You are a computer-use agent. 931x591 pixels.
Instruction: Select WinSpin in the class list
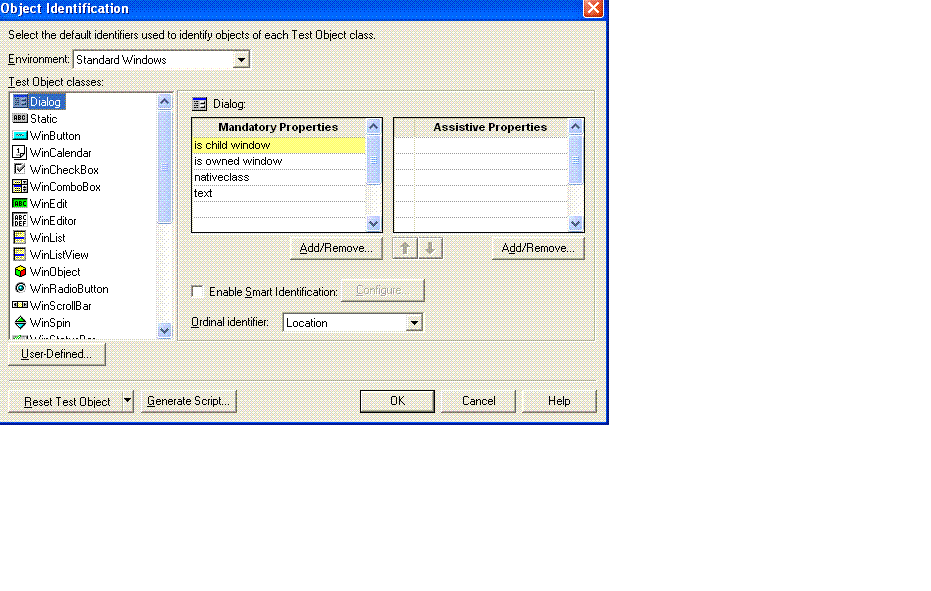point(50,323)
